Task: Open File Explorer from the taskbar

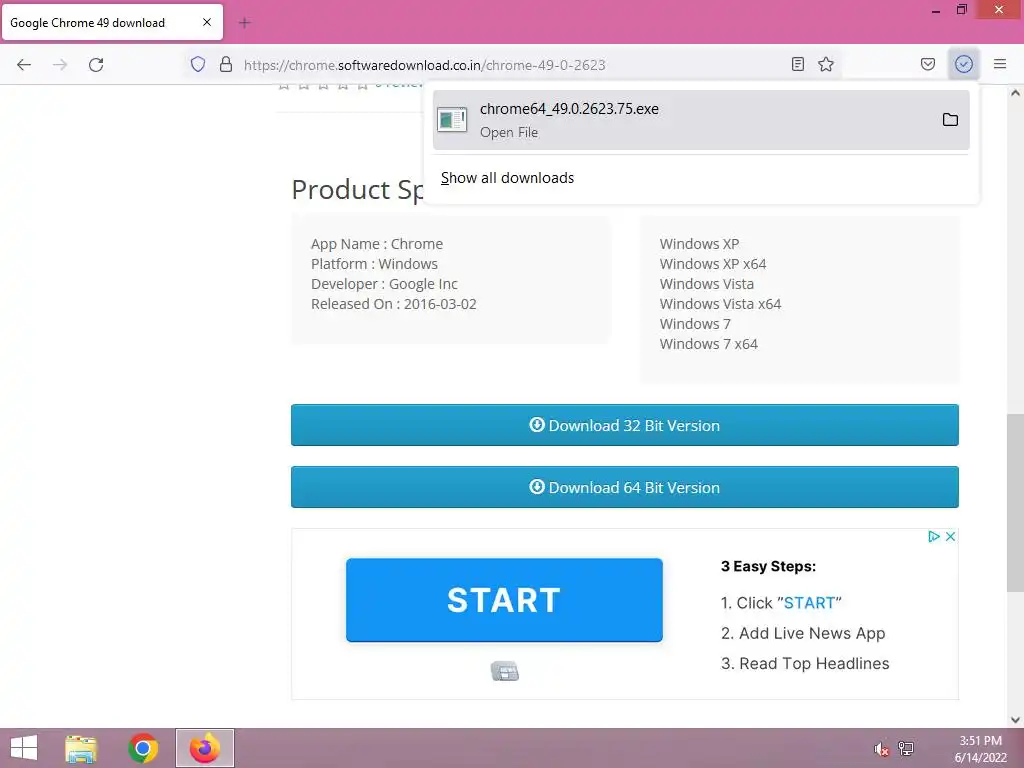Action: tap(81, 748)
